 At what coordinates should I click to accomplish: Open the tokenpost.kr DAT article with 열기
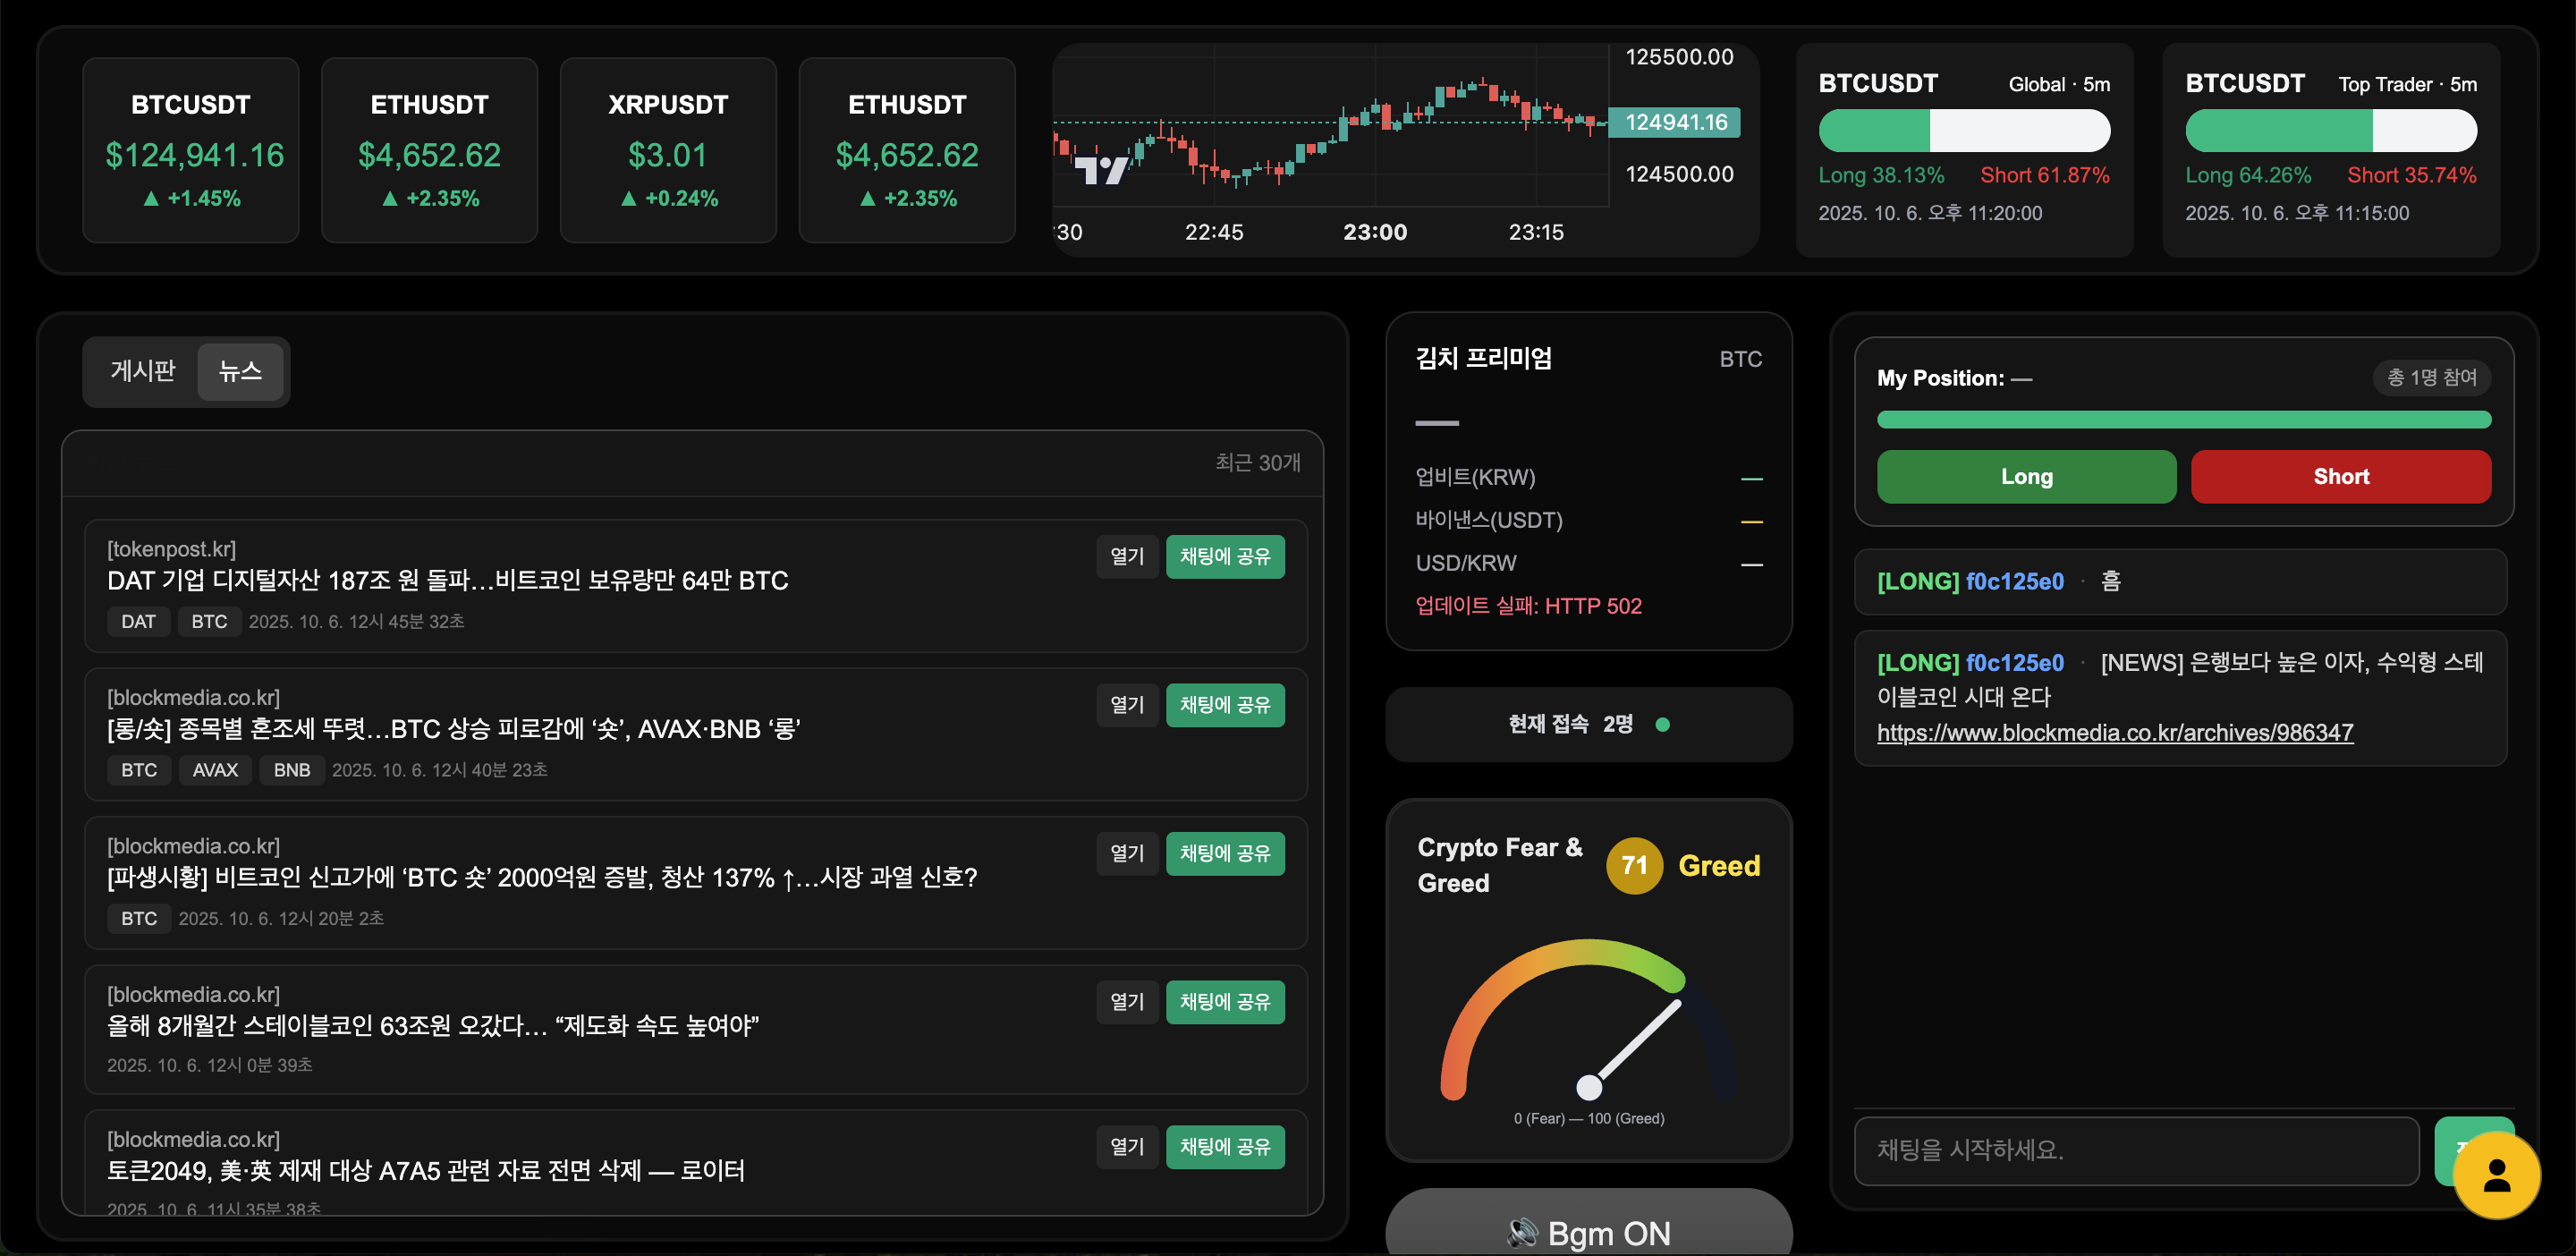(1126, 556)
